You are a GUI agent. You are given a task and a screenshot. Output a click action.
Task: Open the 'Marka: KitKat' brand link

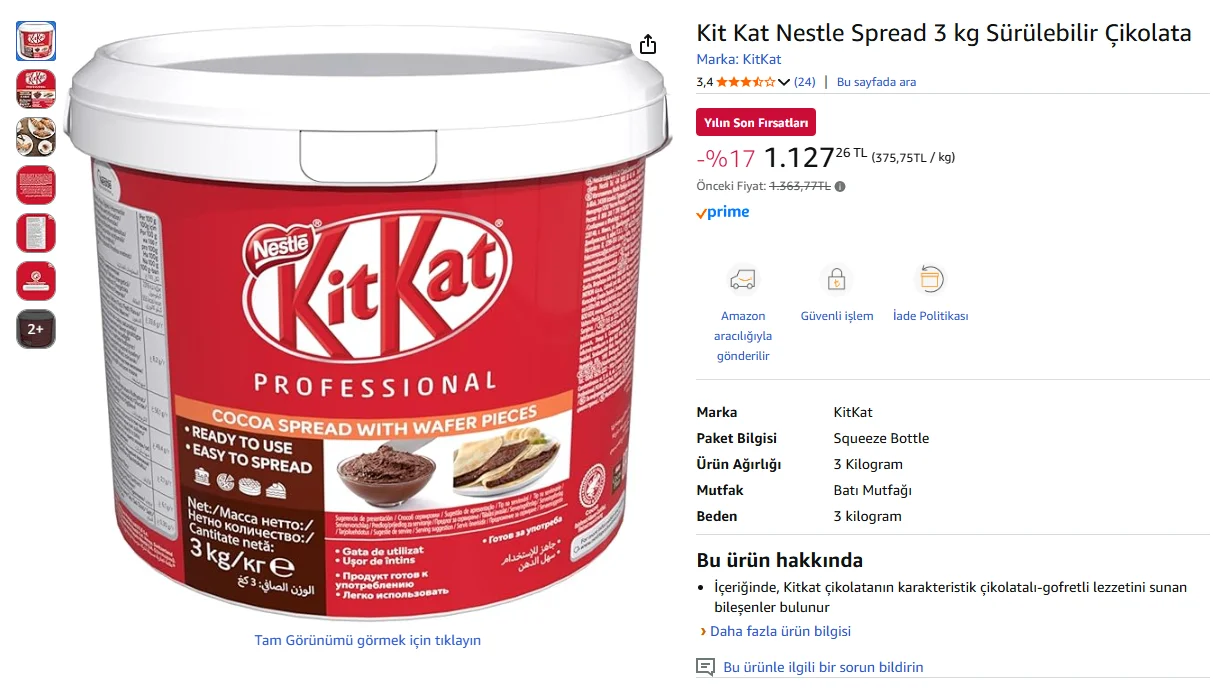tap(738, 59)
